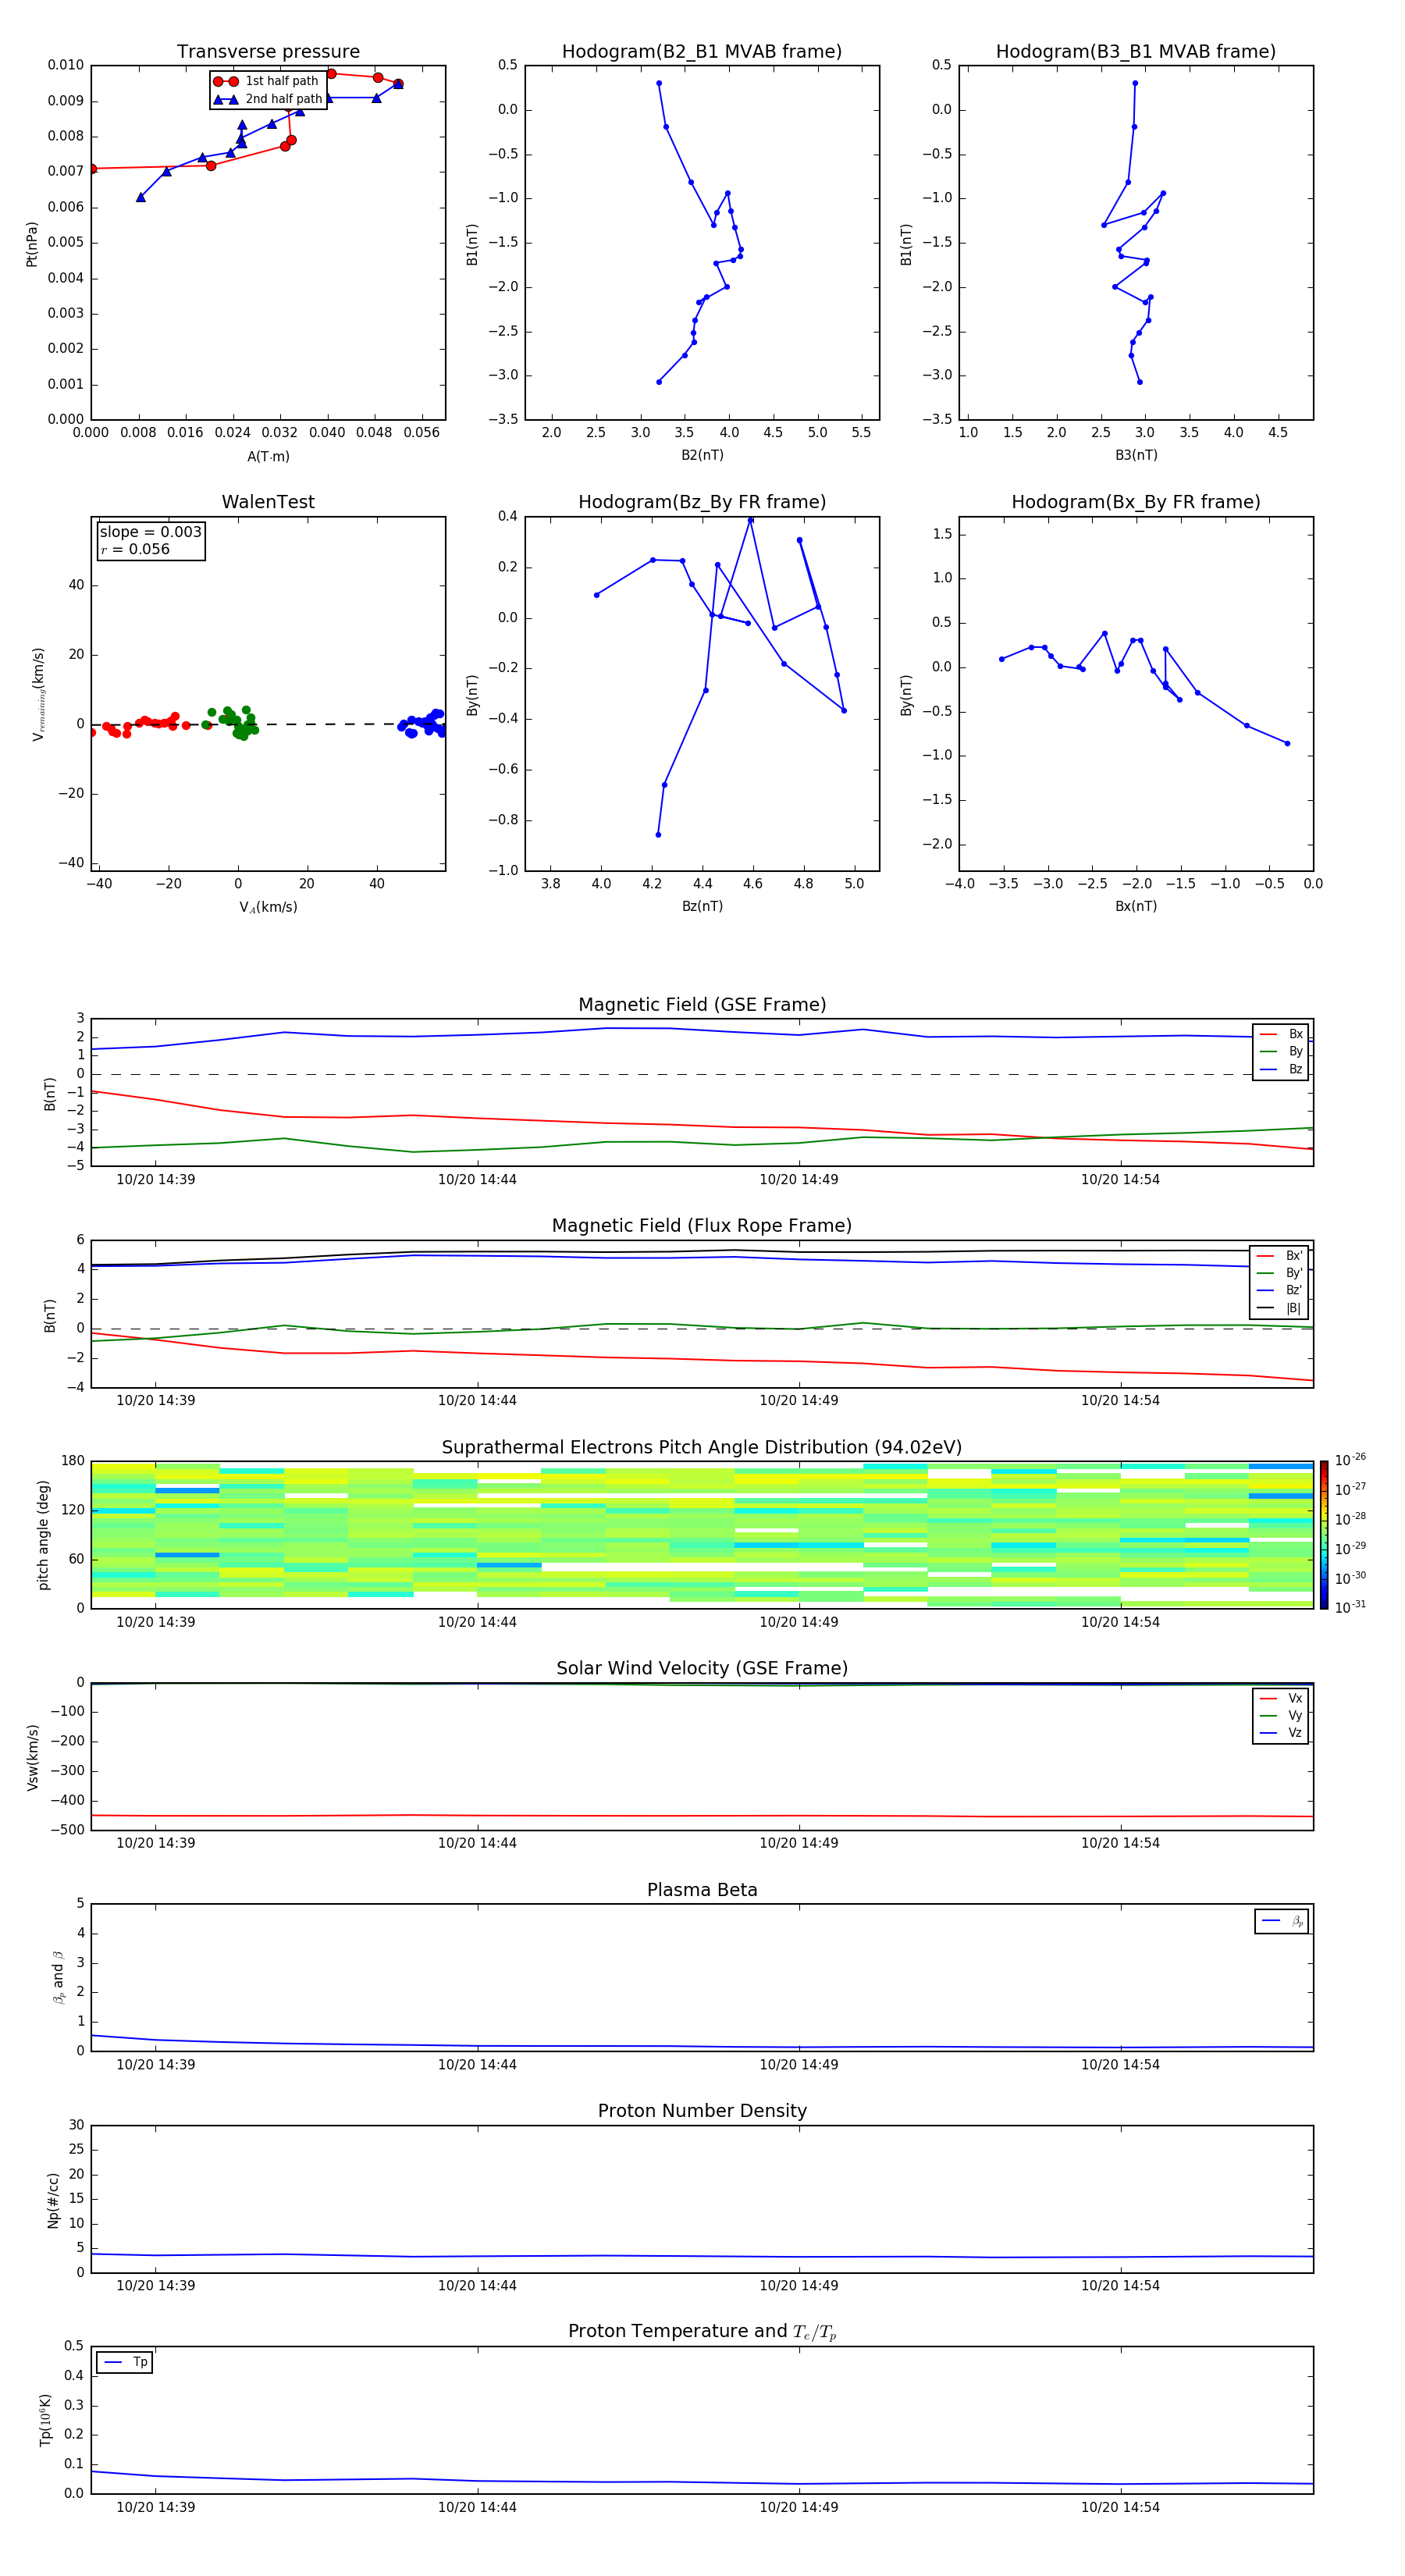Click 'Magnetic Field (GSE Frame)' title
The height and width of the screenshot is (2576, 1405).
click(x=702, y=1005)
